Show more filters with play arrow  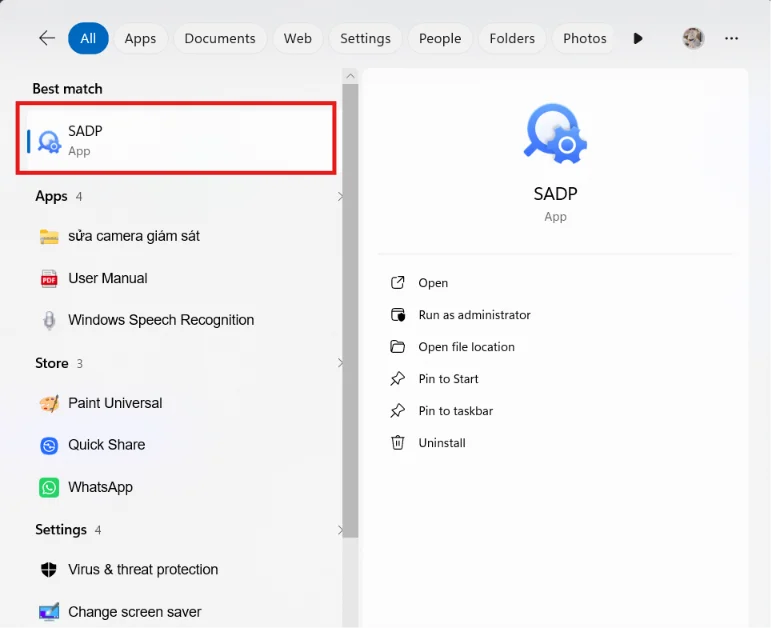[x=638, y=38]
